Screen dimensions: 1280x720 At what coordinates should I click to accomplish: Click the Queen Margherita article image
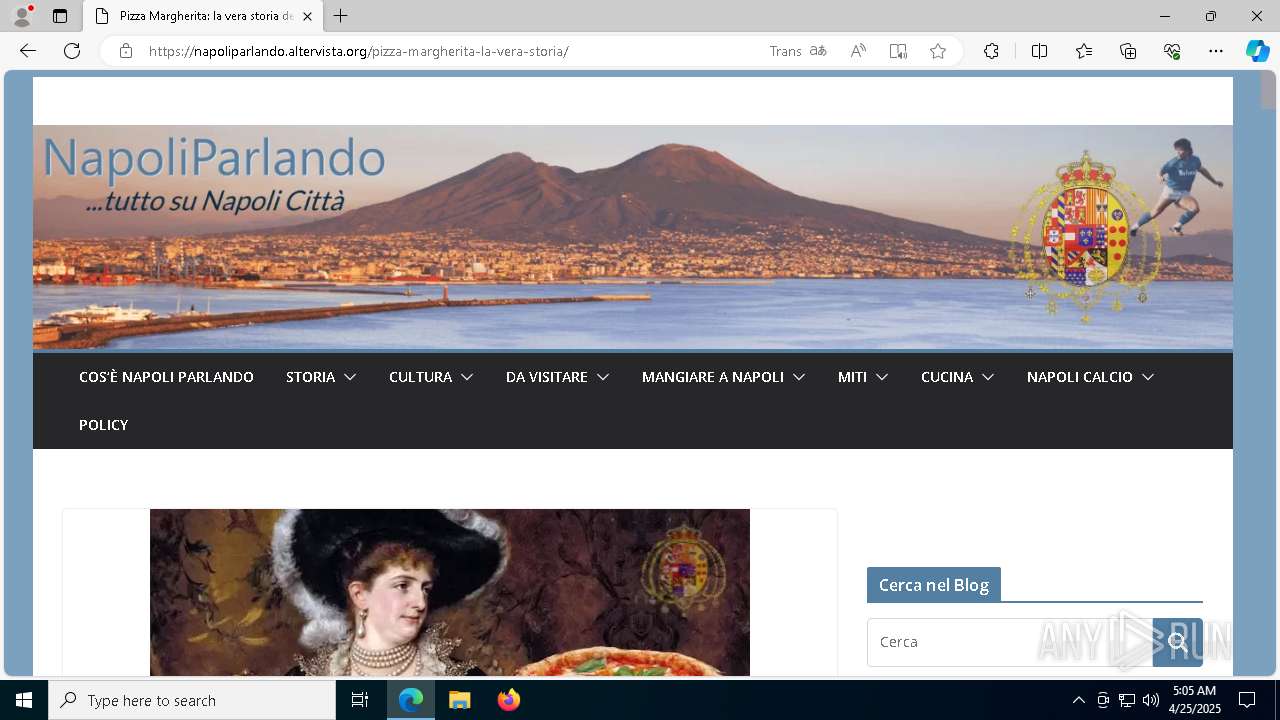point(450,592)
